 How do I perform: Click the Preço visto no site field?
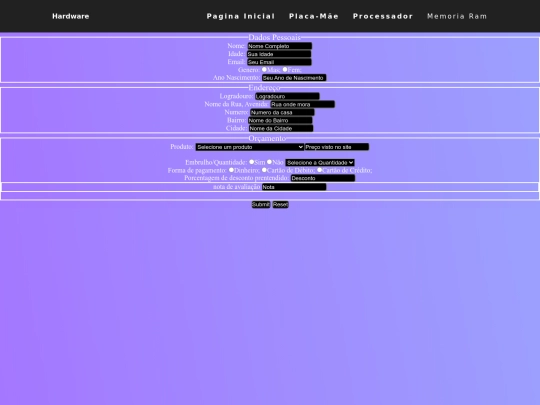(336, 147)
